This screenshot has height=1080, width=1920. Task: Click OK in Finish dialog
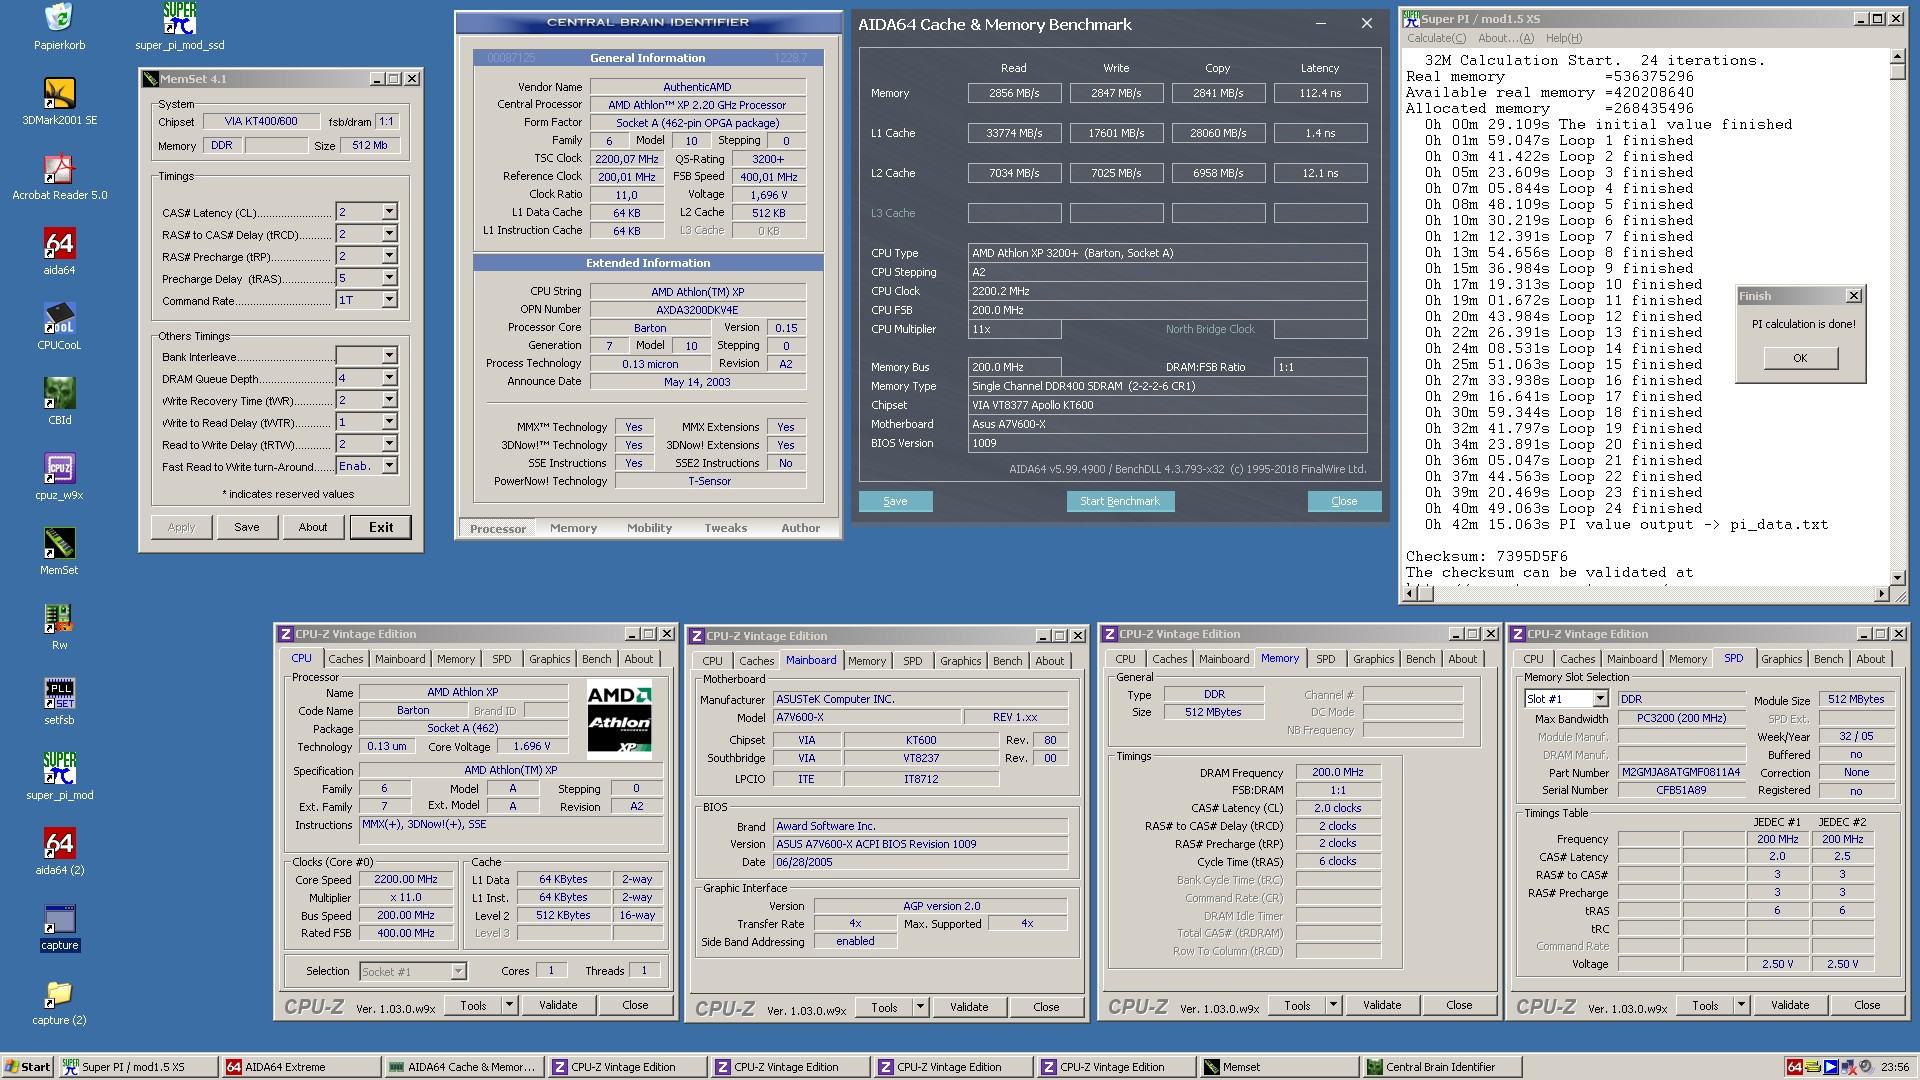click(1800, 358)
